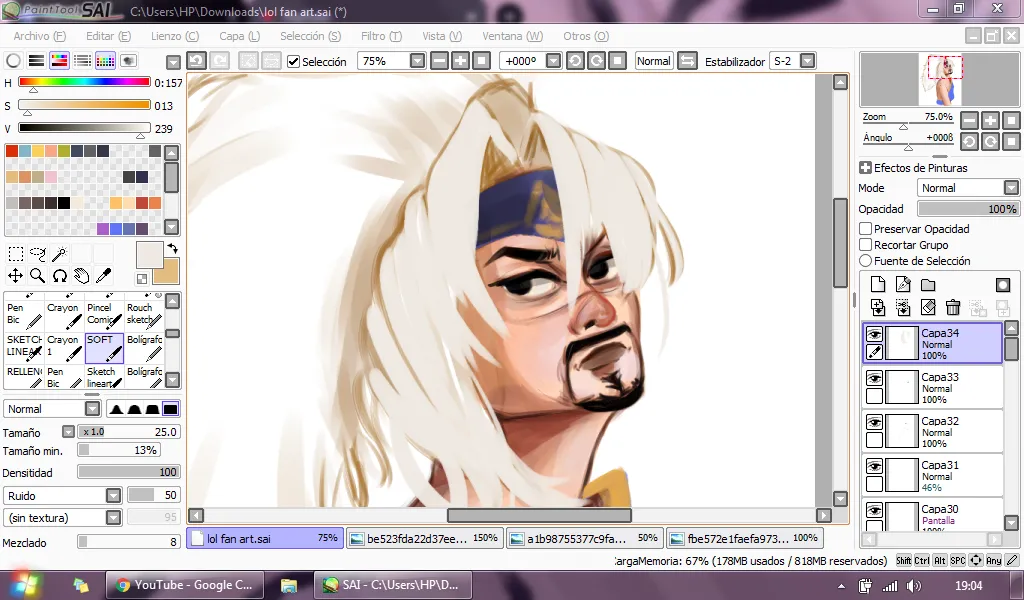Expand the Efectos de Pinturas section

coord(865,168)
